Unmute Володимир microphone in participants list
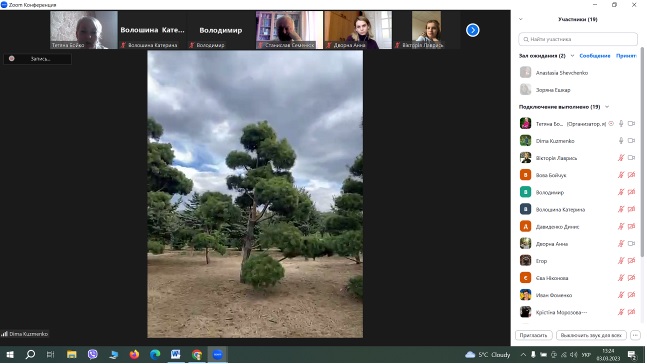647x364 pixels. [x=621, y=192]
